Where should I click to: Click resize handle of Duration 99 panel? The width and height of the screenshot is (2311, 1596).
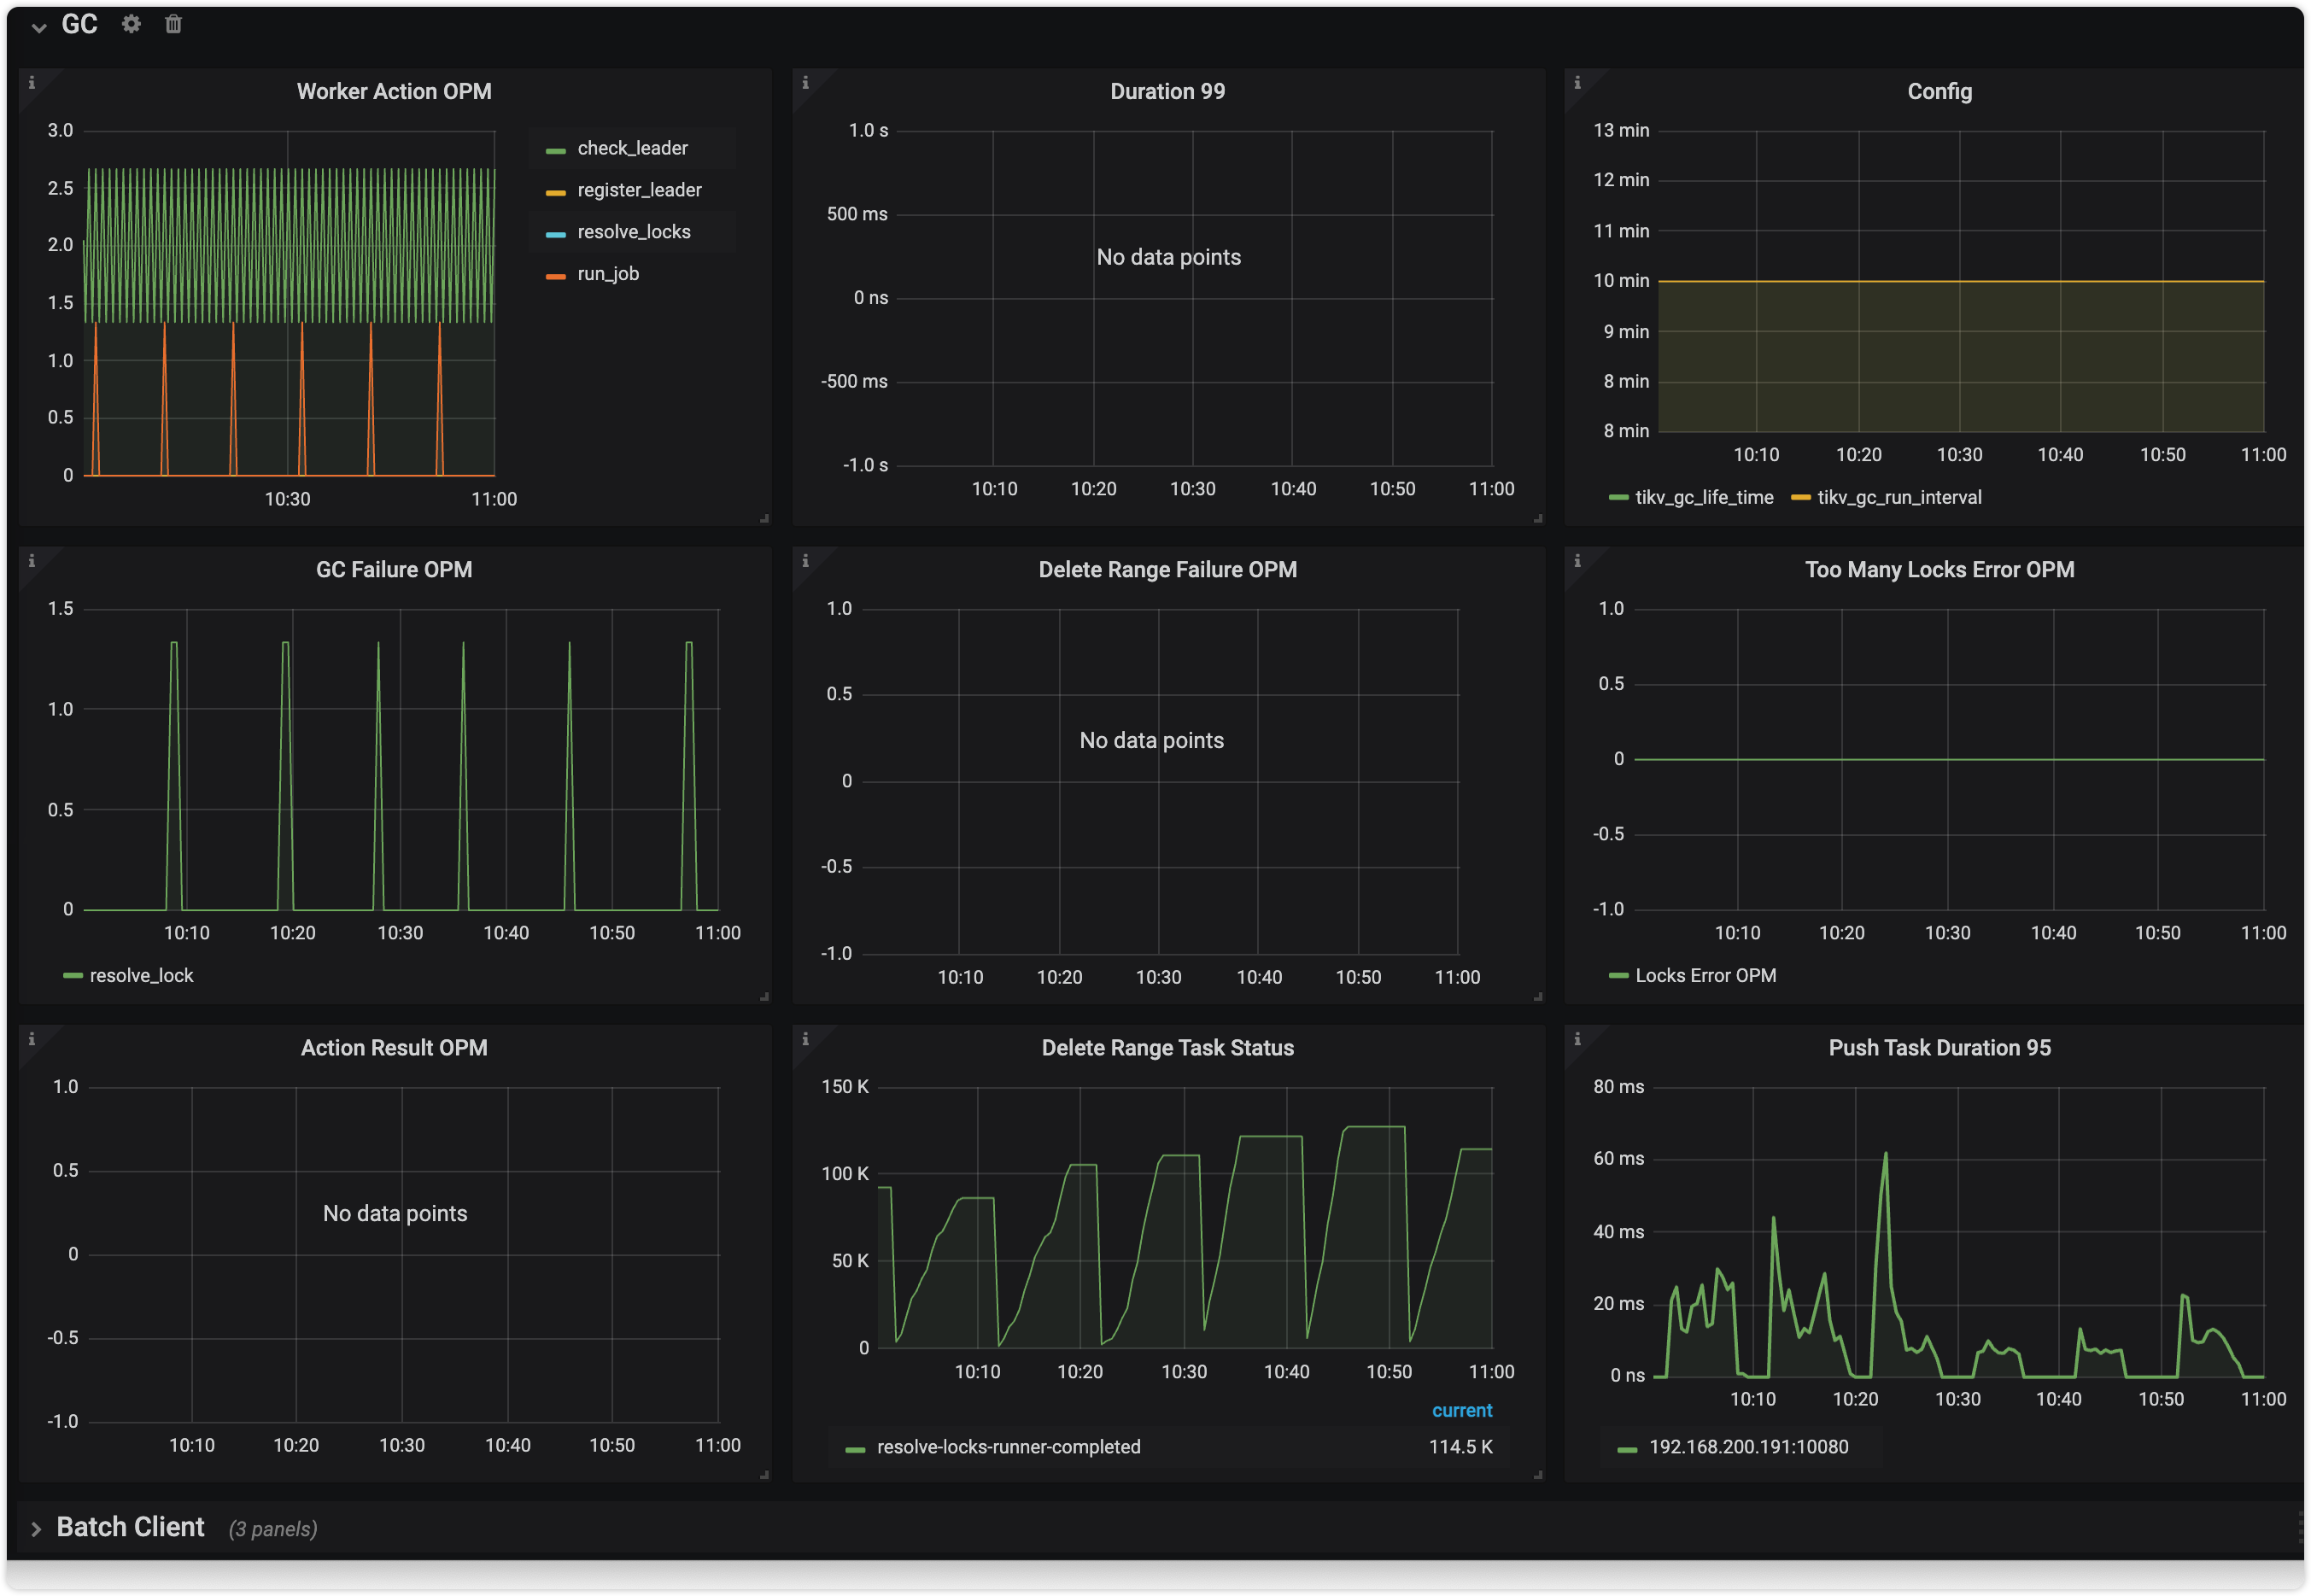click(x=1538, y=518)
